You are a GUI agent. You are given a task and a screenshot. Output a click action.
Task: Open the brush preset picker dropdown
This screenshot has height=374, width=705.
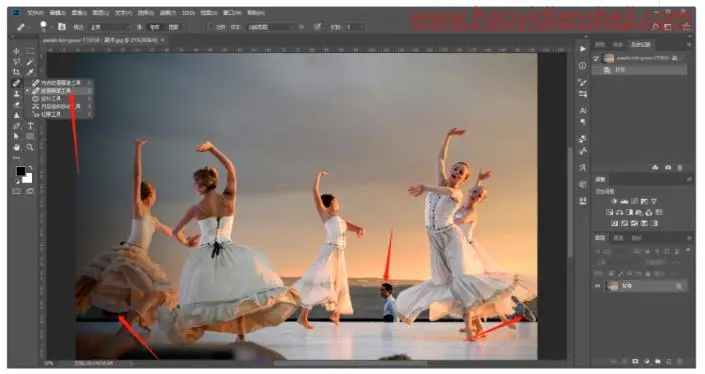pyautogui.click(x=45, y=27)
